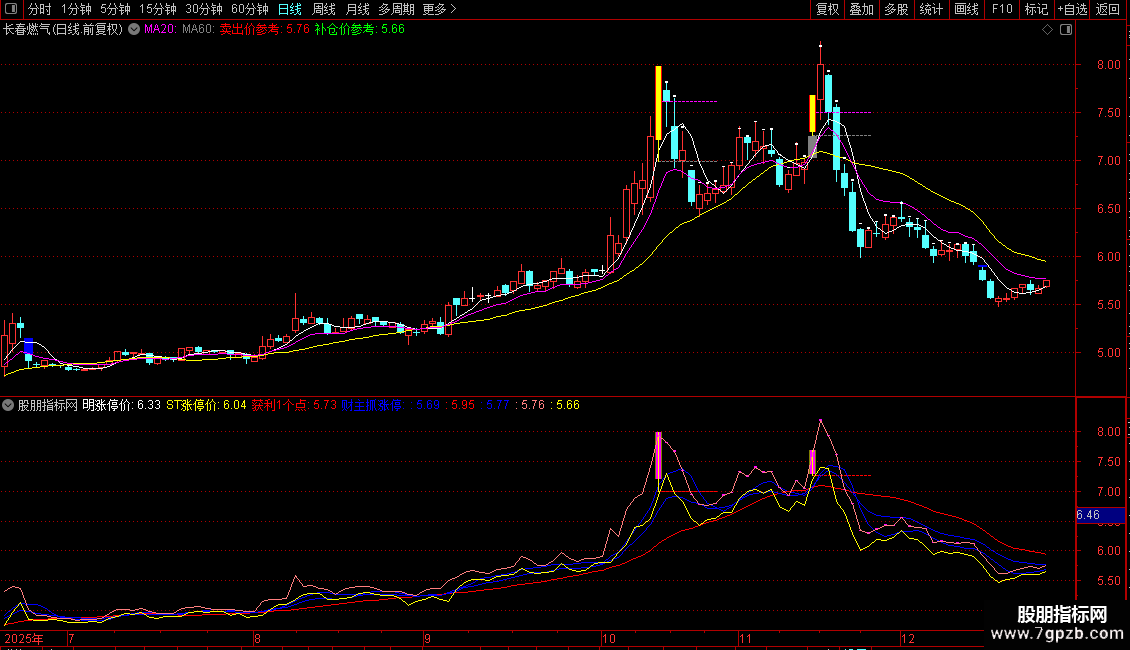Switch to 周线 weekly chart
1130x650 pixels.
point(324,9)
